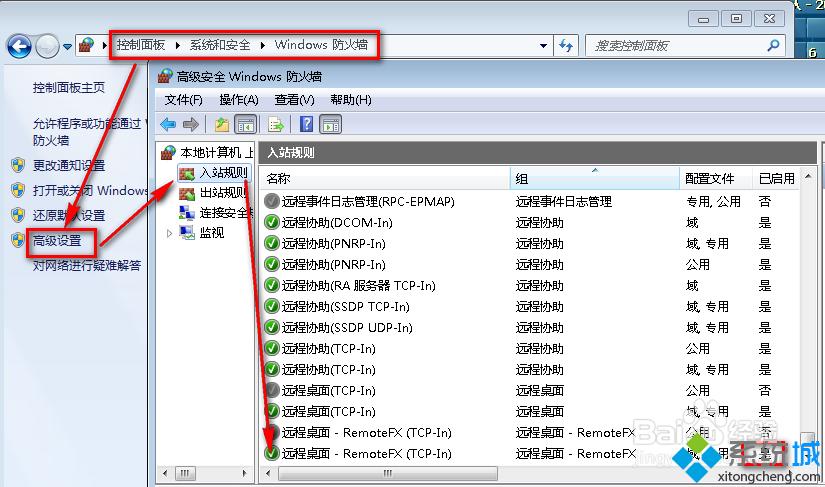Click green check icon of 远程协助(DCOM-In)
825x487 pixels.
pyautogui.click(x=271, y=222)
